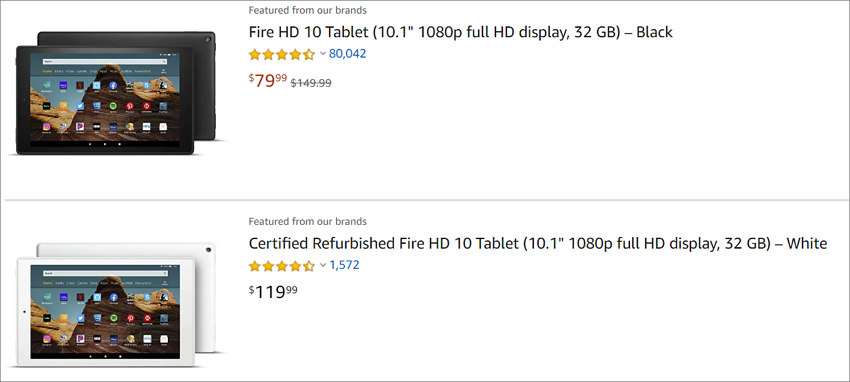The image size is (850, 382).
Task: Click the $119.99 price of refurbished tablet
Action: coord(273,292)
